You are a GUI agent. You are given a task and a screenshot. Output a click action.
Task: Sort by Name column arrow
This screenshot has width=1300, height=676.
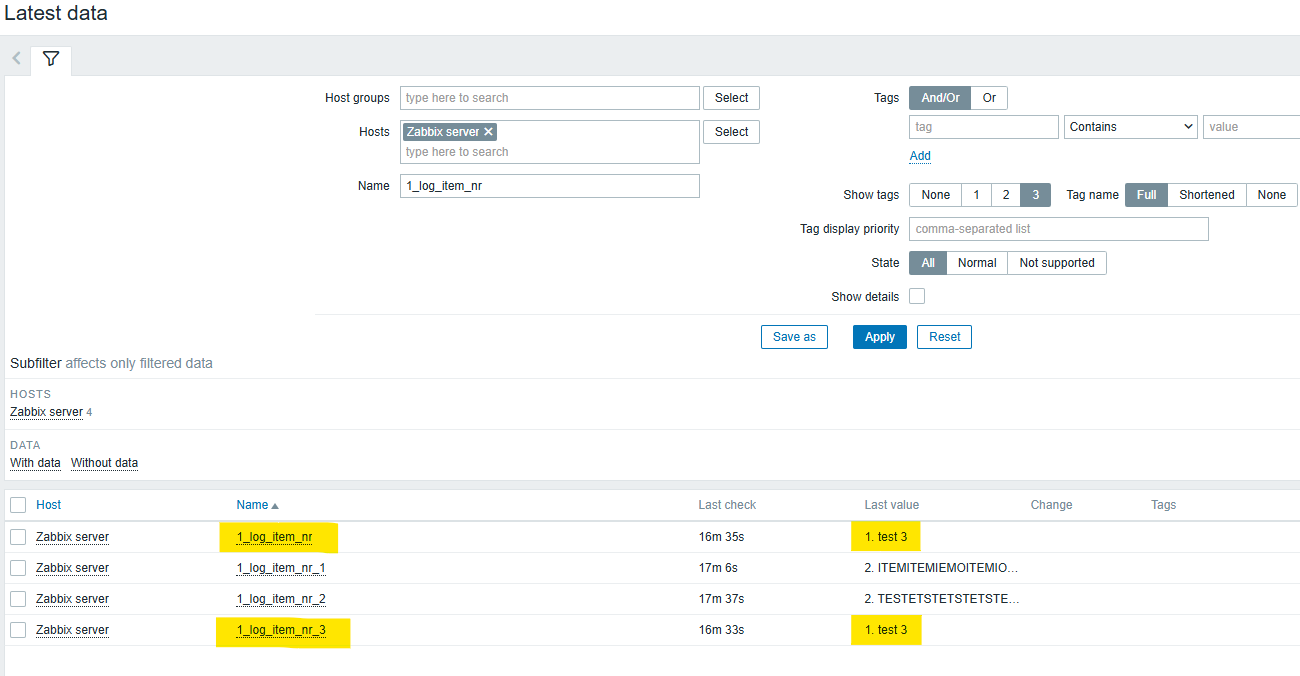pyautogui.click(x=275, y=506)
